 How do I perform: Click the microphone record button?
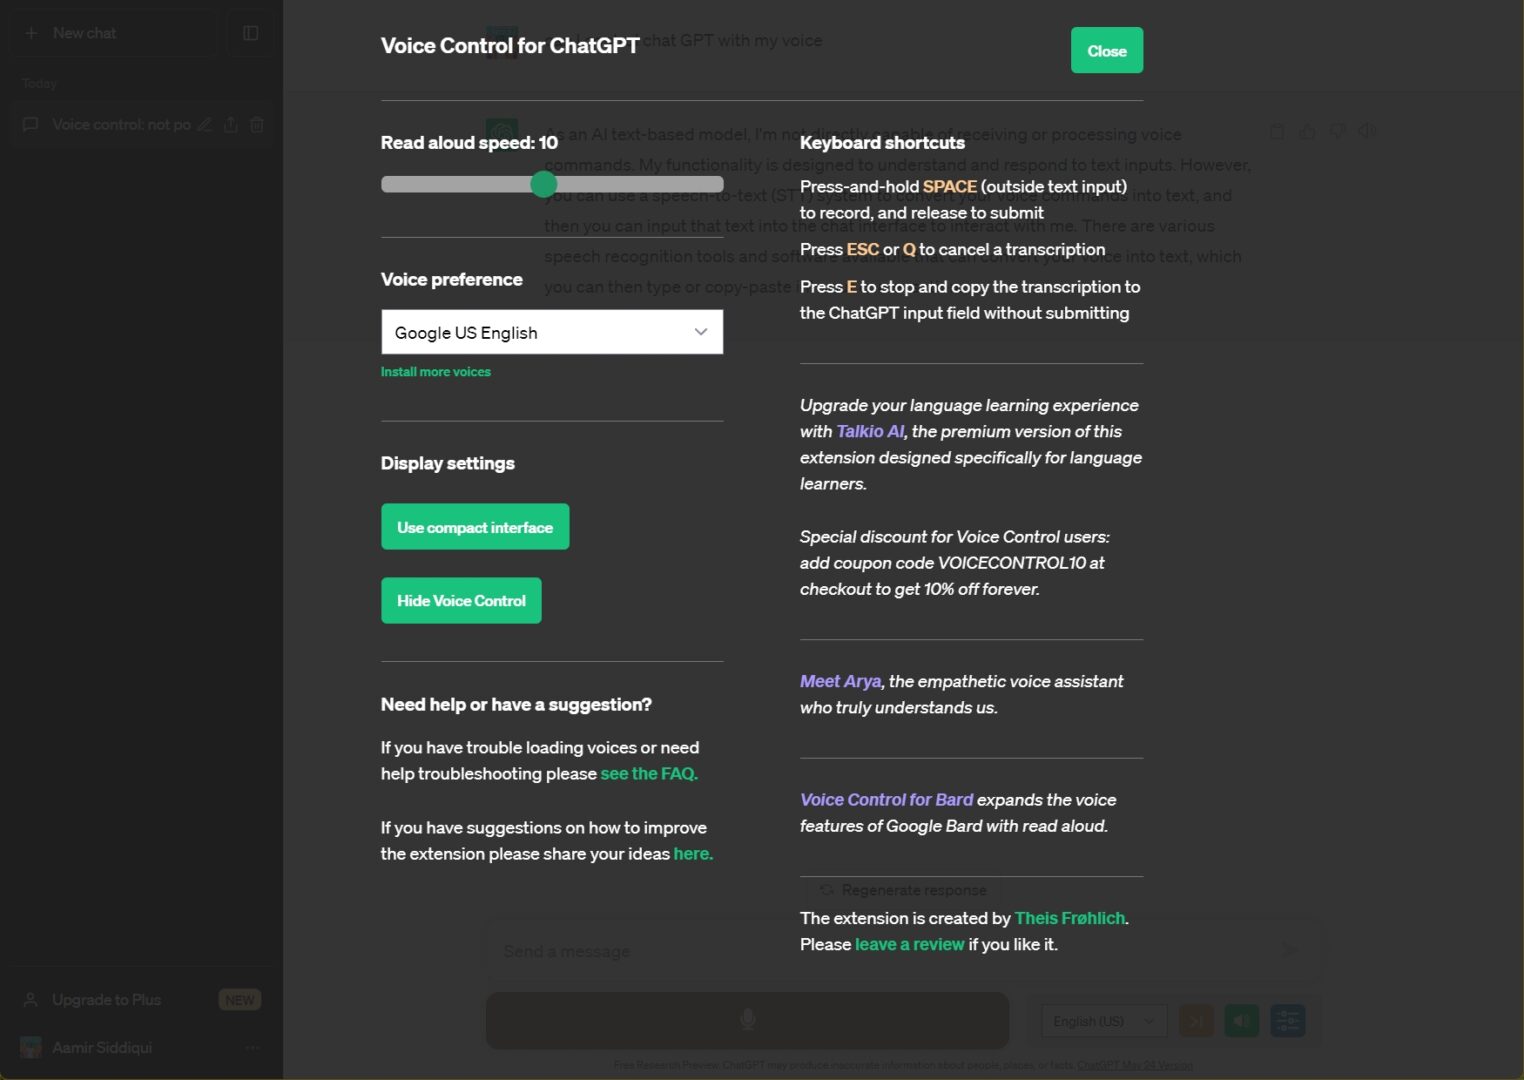point(747,1020)
